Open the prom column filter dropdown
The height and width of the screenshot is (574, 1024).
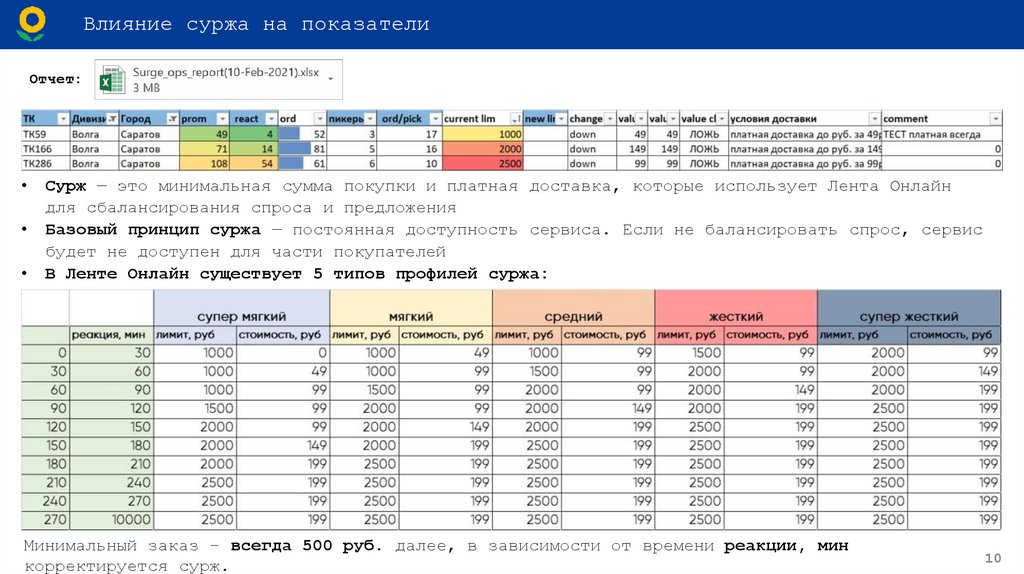(x=223, y=119)
